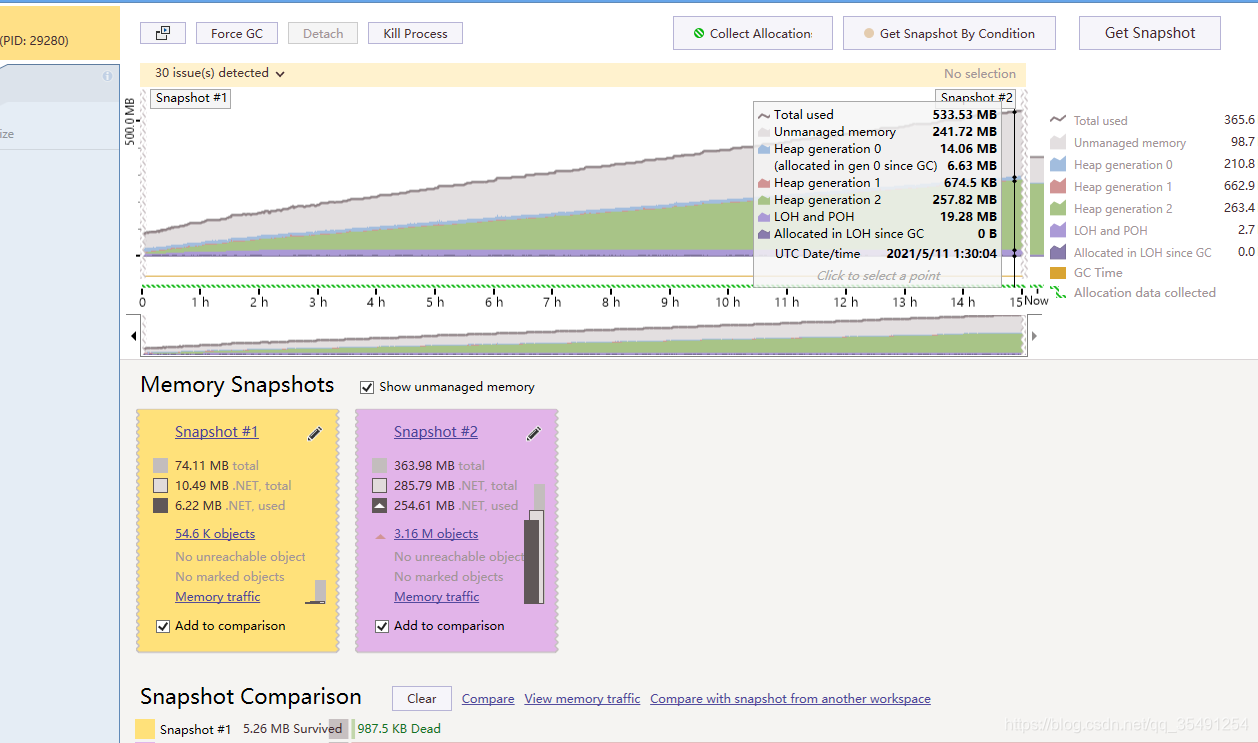Click the Force GC button
Screen dimensions: 1258x743
(237, 34)
